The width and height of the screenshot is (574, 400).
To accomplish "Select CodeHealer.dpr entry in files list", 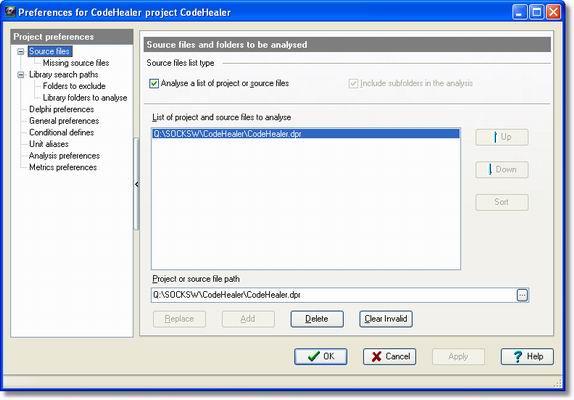I will (x=306, y=134).
